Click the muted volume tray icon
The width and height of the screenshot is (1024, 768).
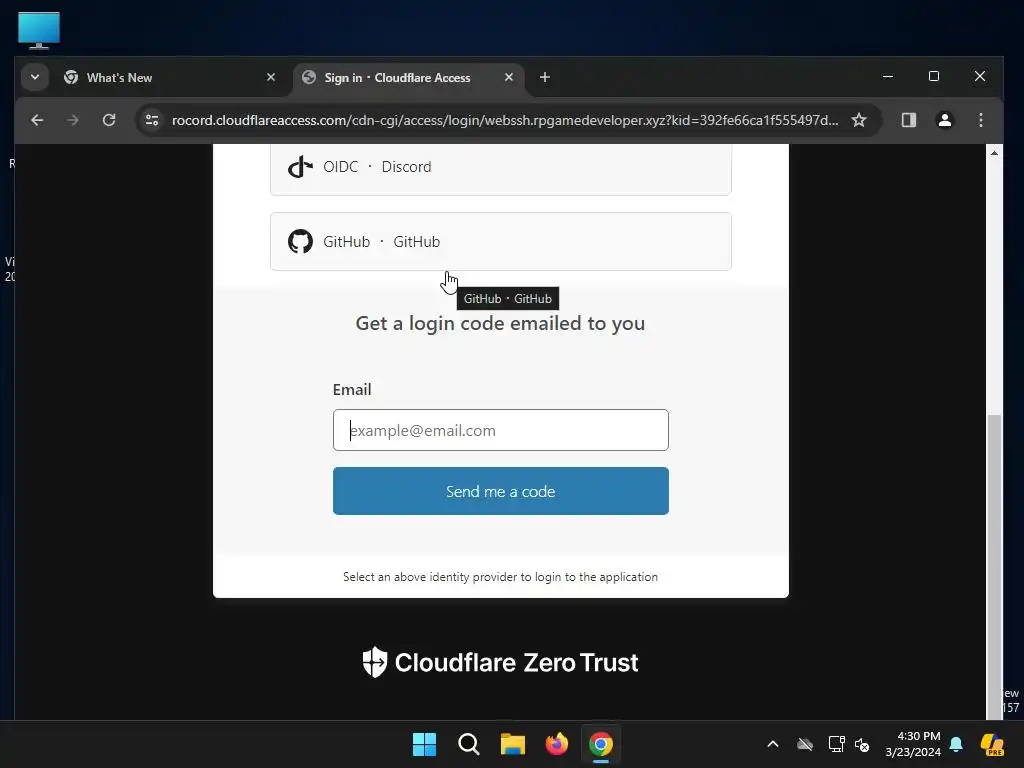[x=862, y=744]
